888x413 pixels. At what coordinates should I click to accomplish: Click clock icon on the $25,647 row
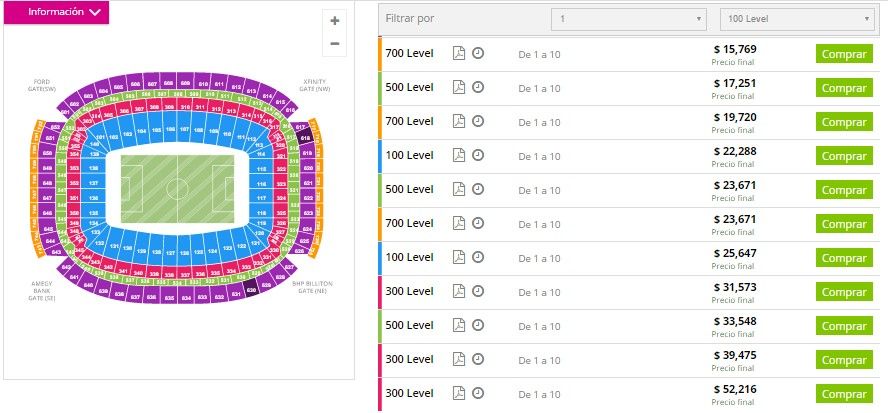pos(478,257)
